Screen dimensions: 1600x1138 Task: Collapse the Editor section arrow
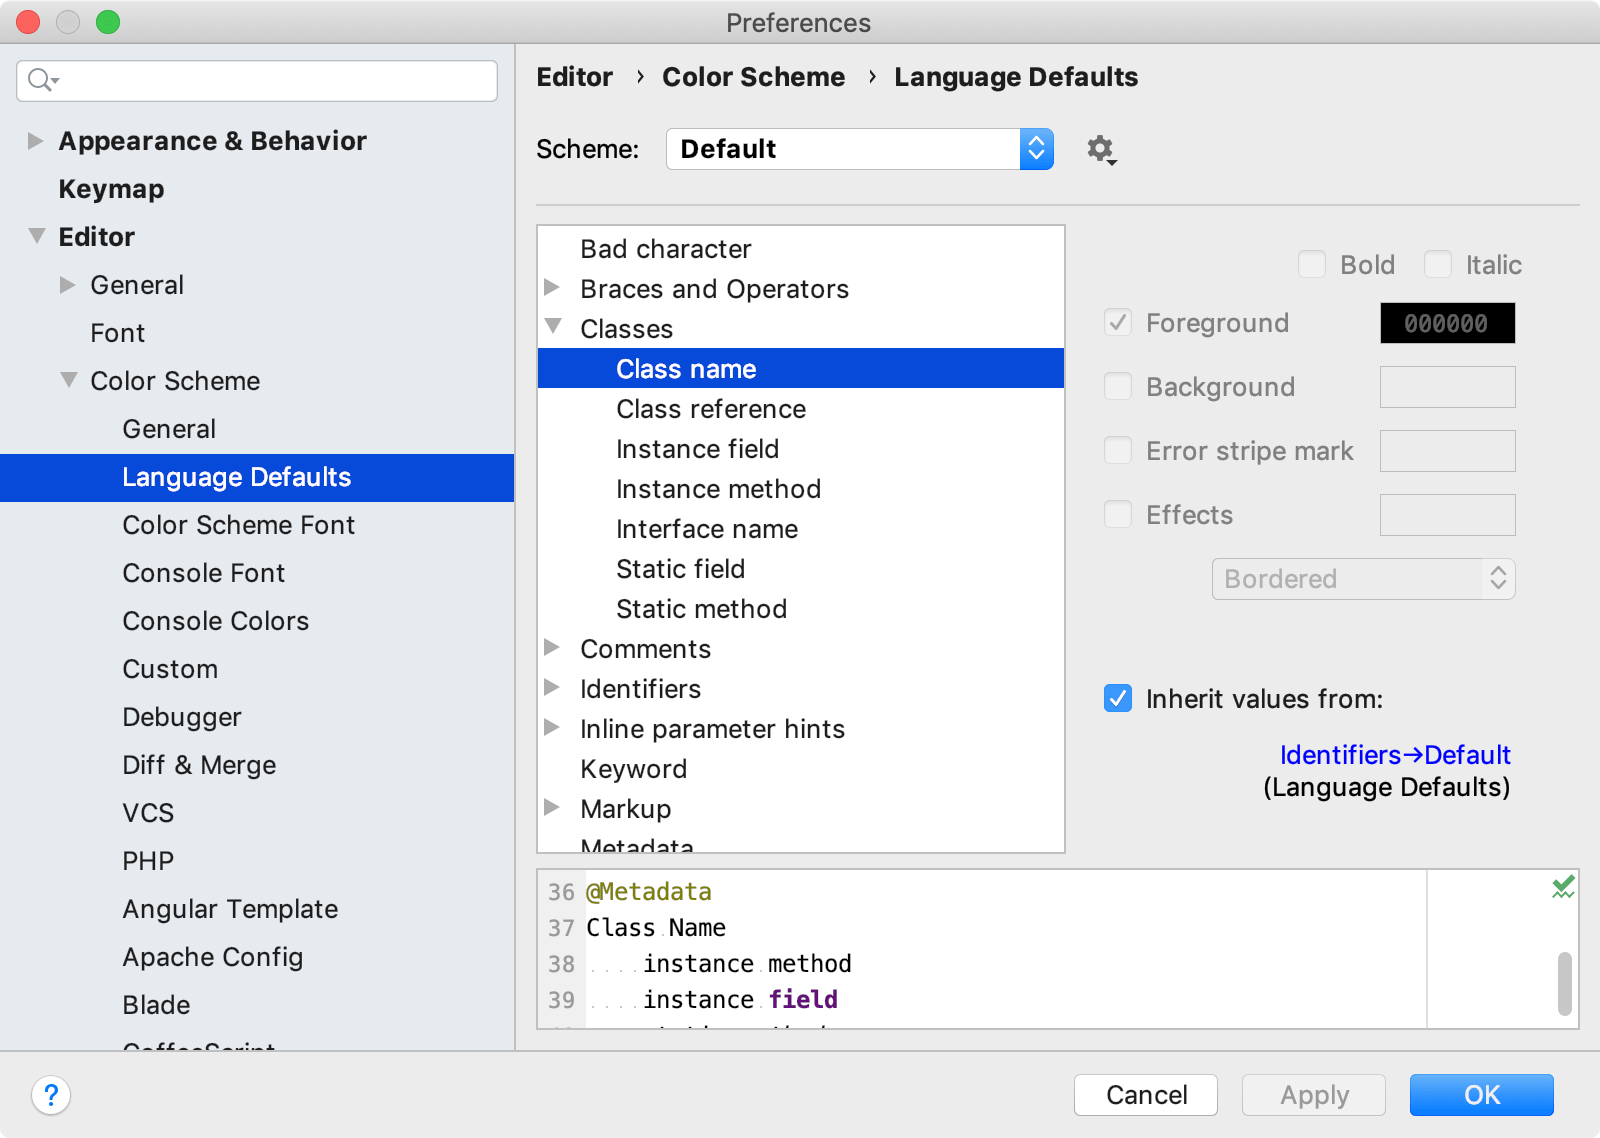click(37, 236)
